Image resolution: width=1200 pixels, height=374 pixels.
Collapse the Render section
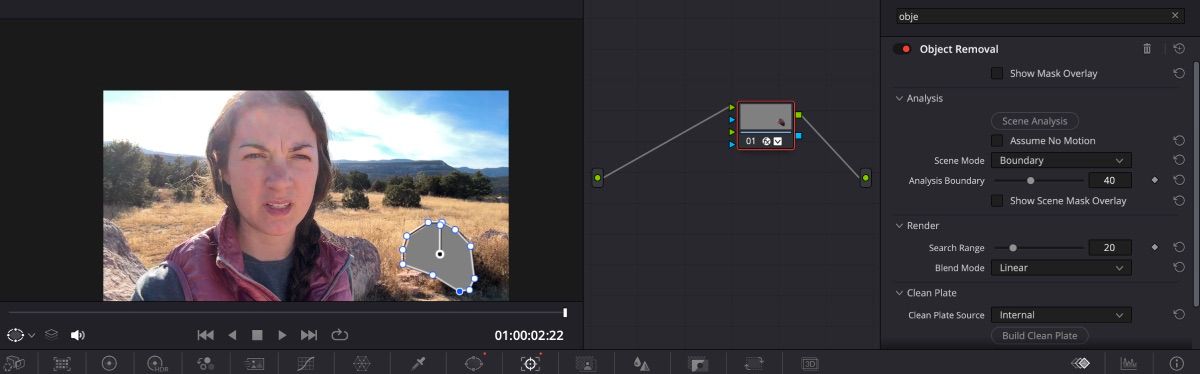click(899, 226)
